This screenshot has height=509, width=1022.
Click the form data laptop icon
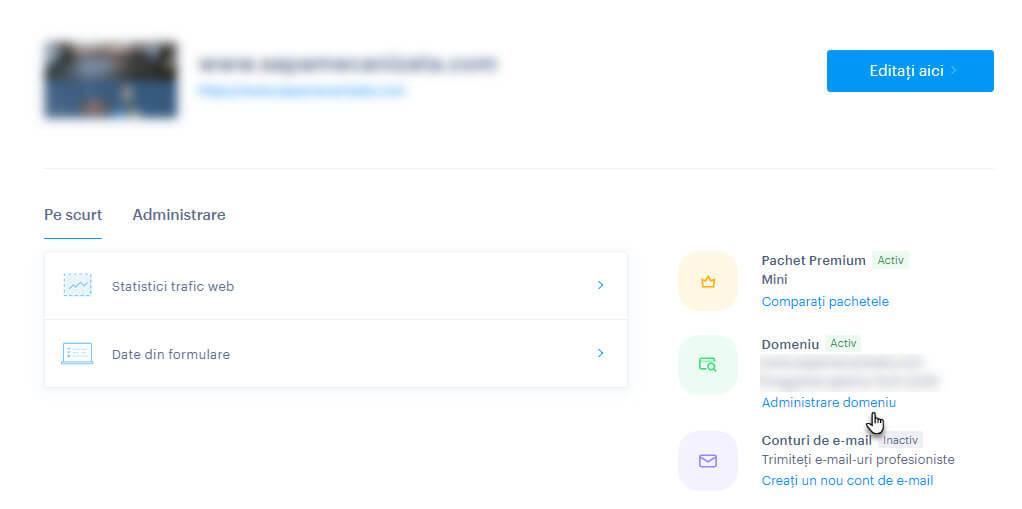[77, 353]
